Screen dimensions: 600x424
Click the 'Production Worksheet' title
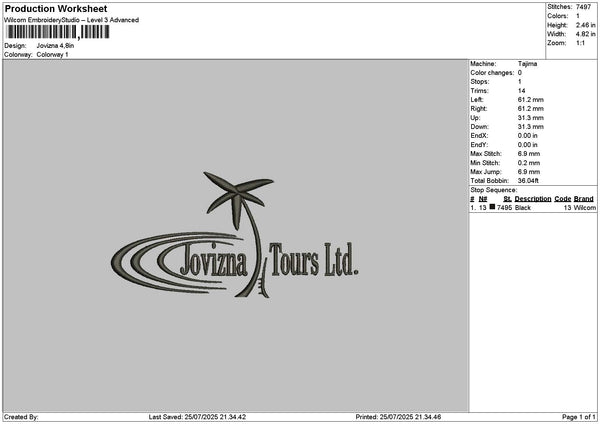(x=56, y=8)
